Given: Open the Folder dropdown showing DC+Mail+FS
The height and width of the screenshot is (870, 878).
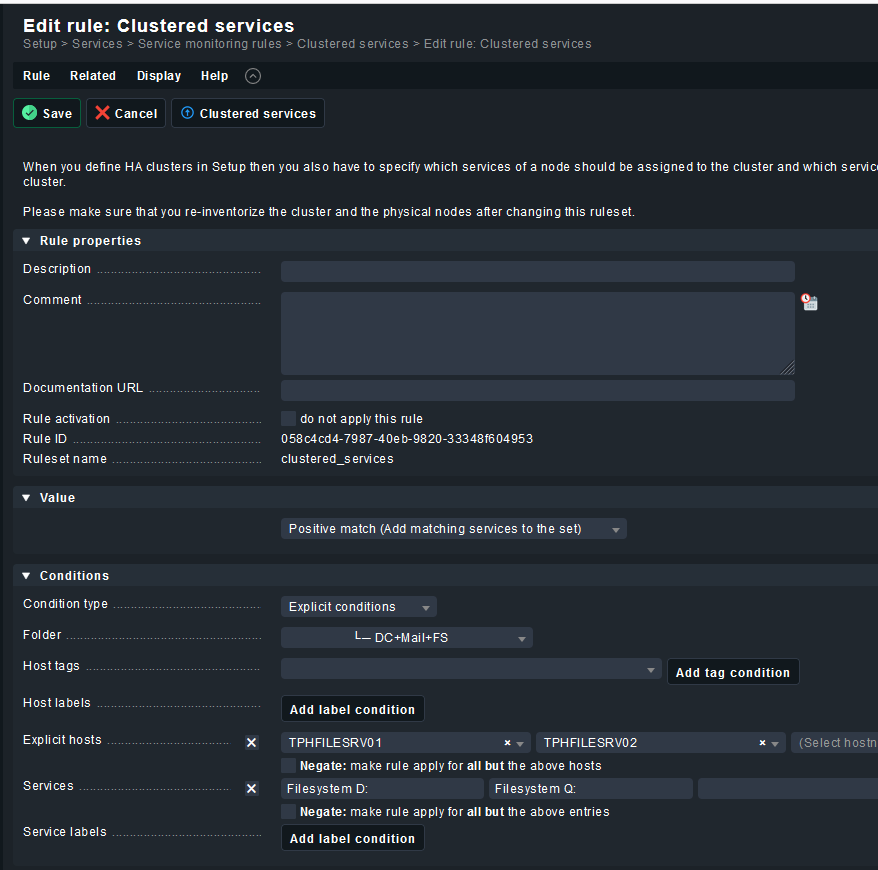Looking at the screenshot, I should tap(406, 637).
